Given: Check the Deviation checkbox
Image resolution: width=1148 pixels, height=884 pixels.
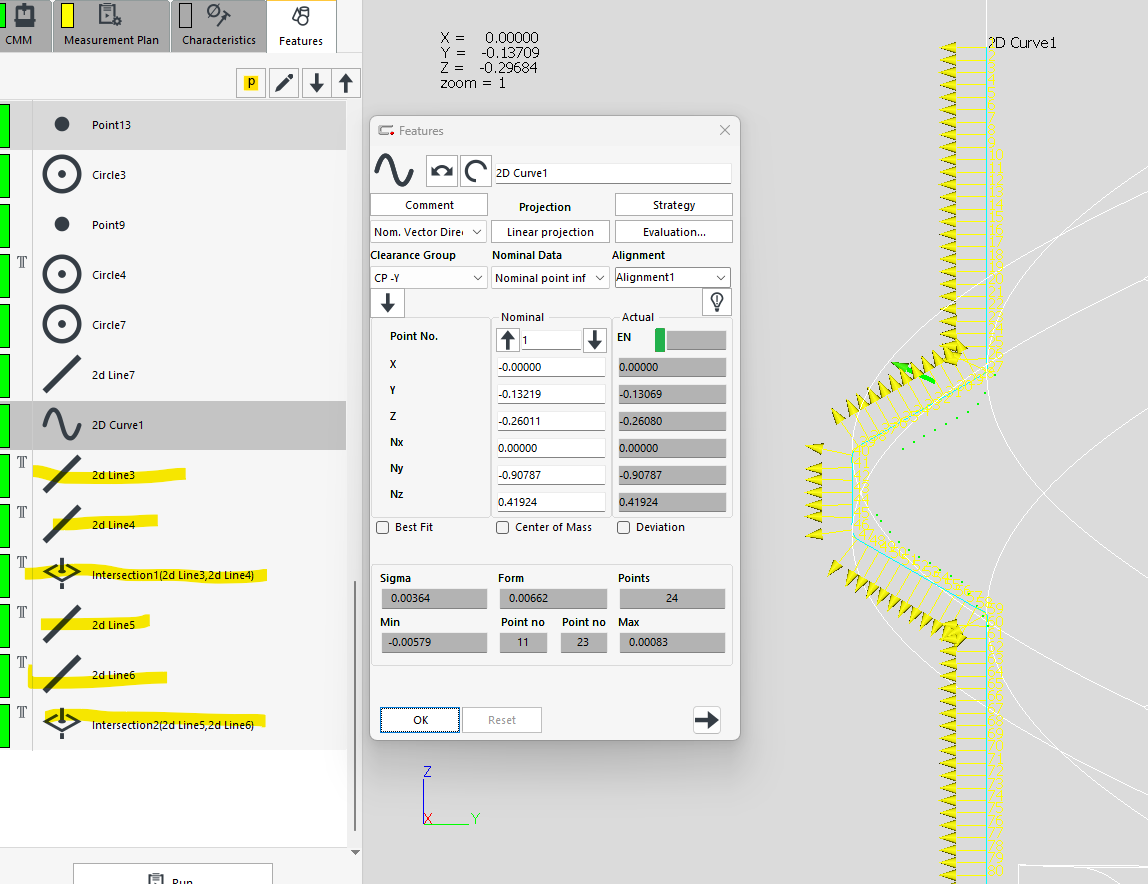Looking at the screenshot, I should 624,527.
